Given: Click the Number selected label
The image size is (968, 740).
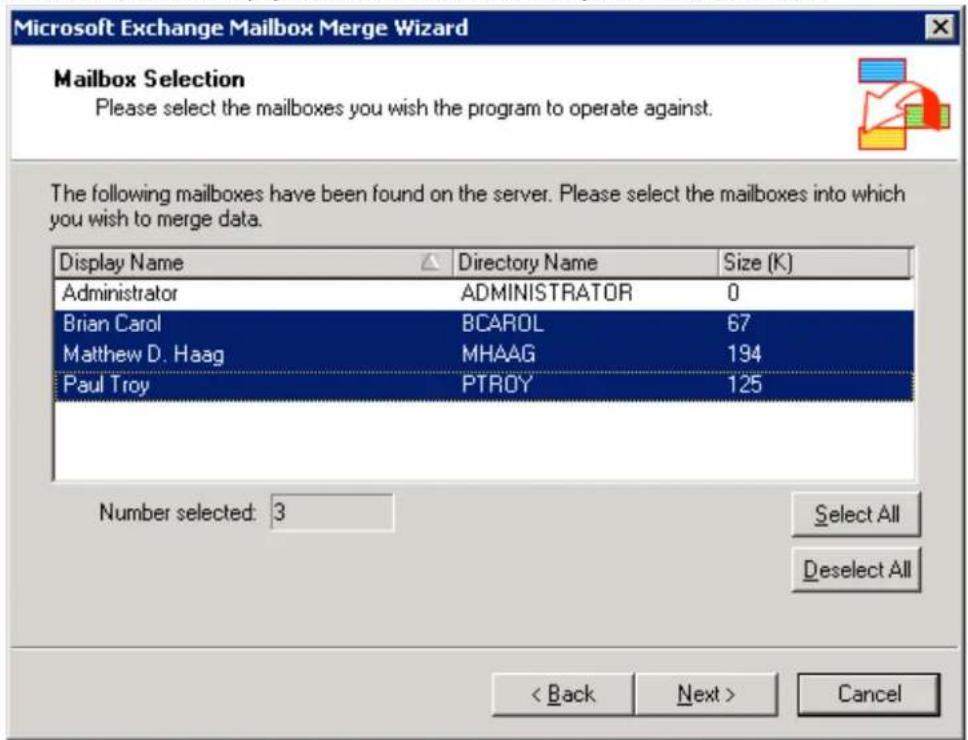Looking at the screenshot, I should [177, 513].
